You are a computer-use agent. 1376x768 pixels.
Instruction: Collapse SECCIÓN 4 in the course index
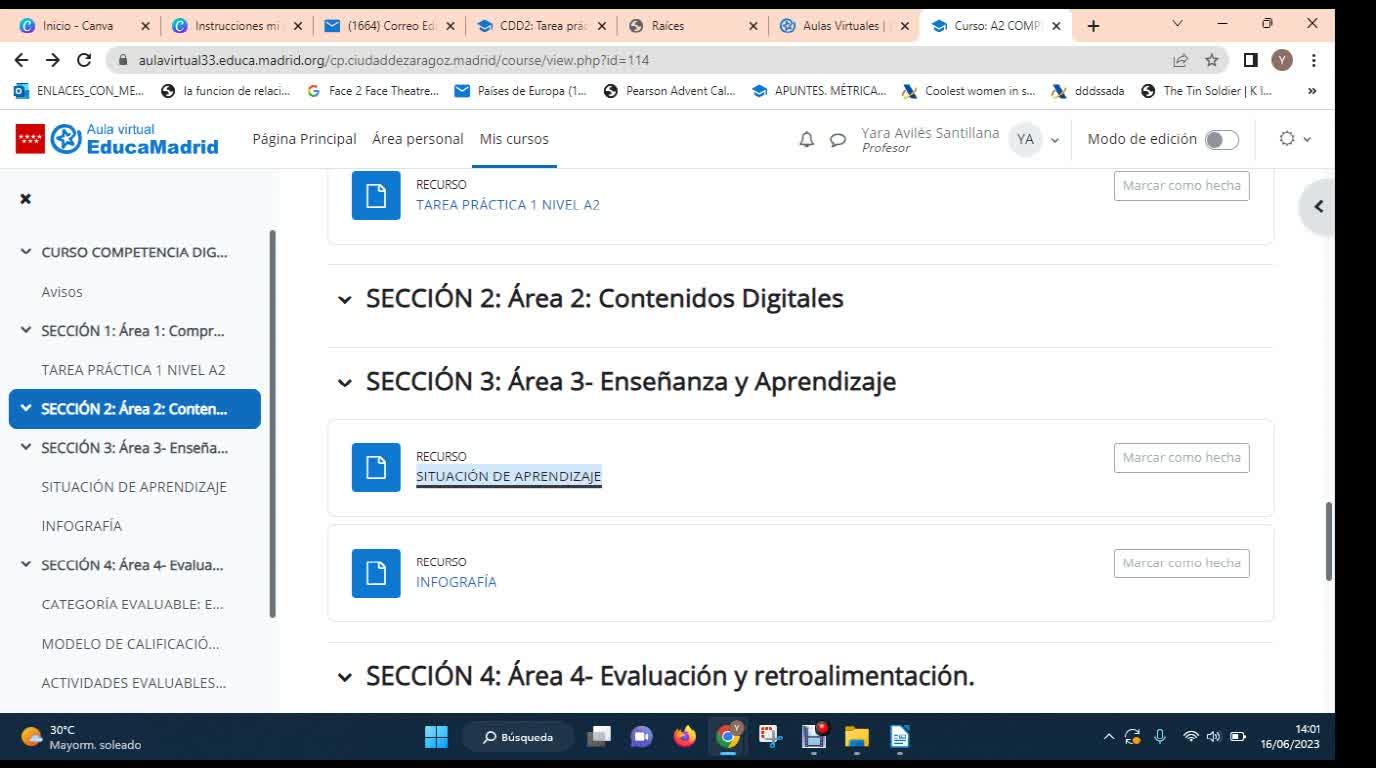[x=26, y=565]
